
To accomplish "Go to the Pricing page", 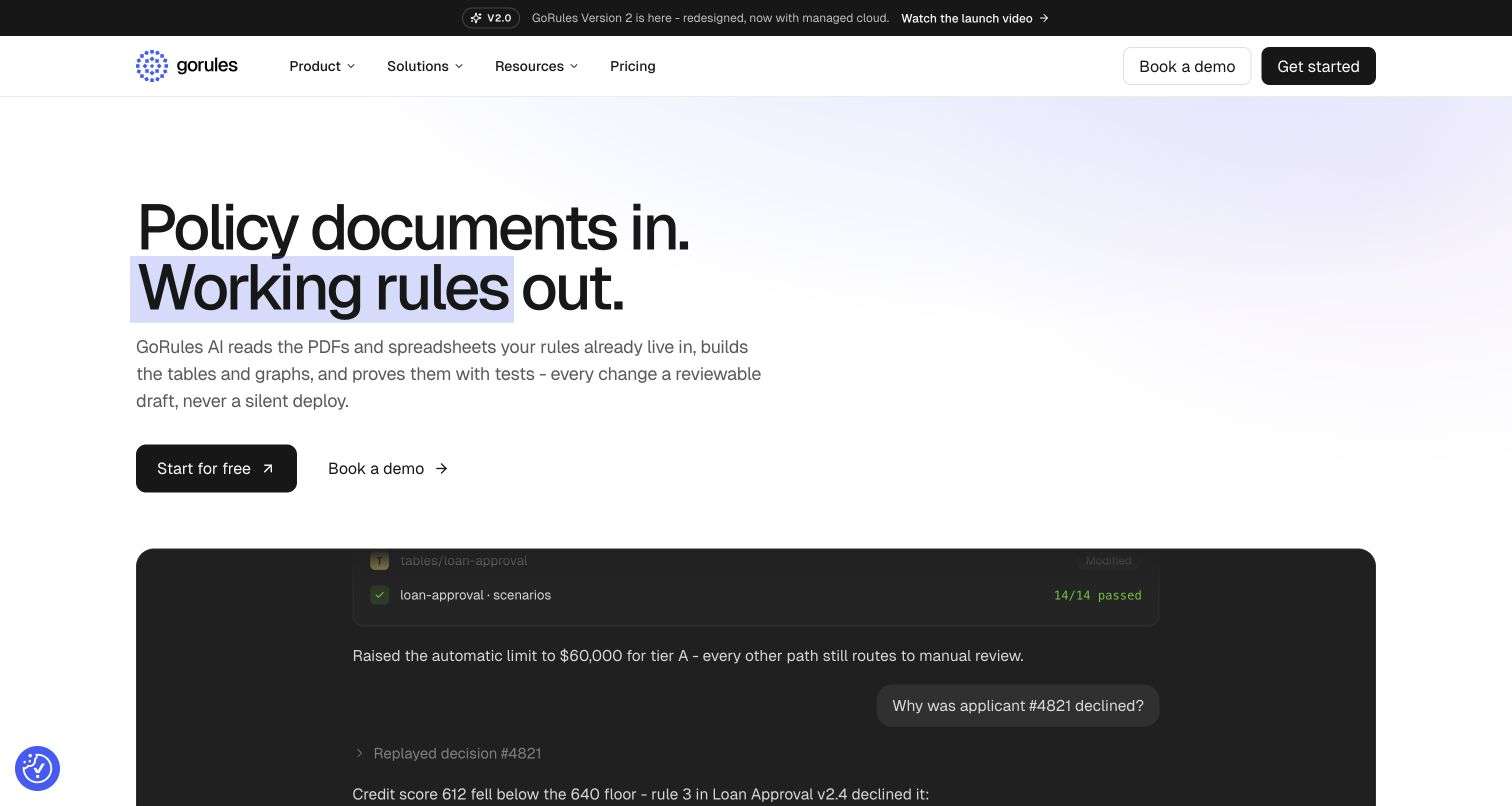I will pos(633,66).
